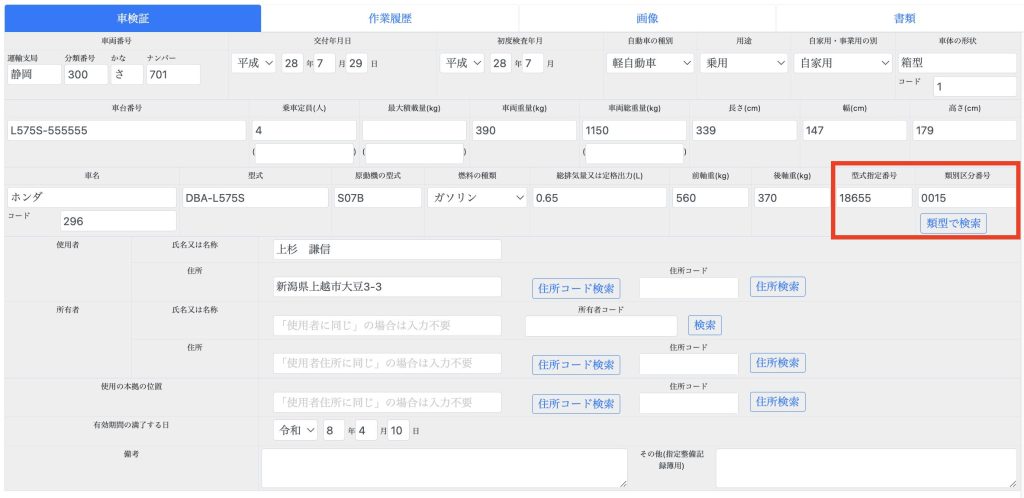
Task: Open the 自動車の種別 dropdown showing 軽自動車
Action: point(650,63)
